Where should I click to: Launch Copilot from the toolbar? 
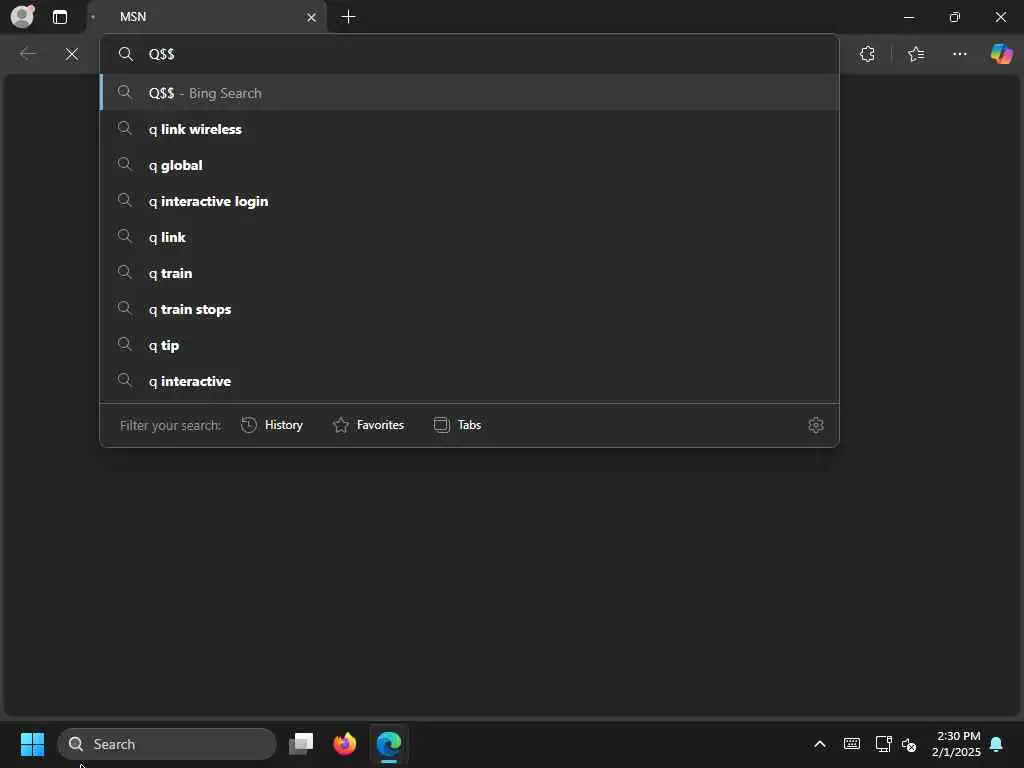1001,54
